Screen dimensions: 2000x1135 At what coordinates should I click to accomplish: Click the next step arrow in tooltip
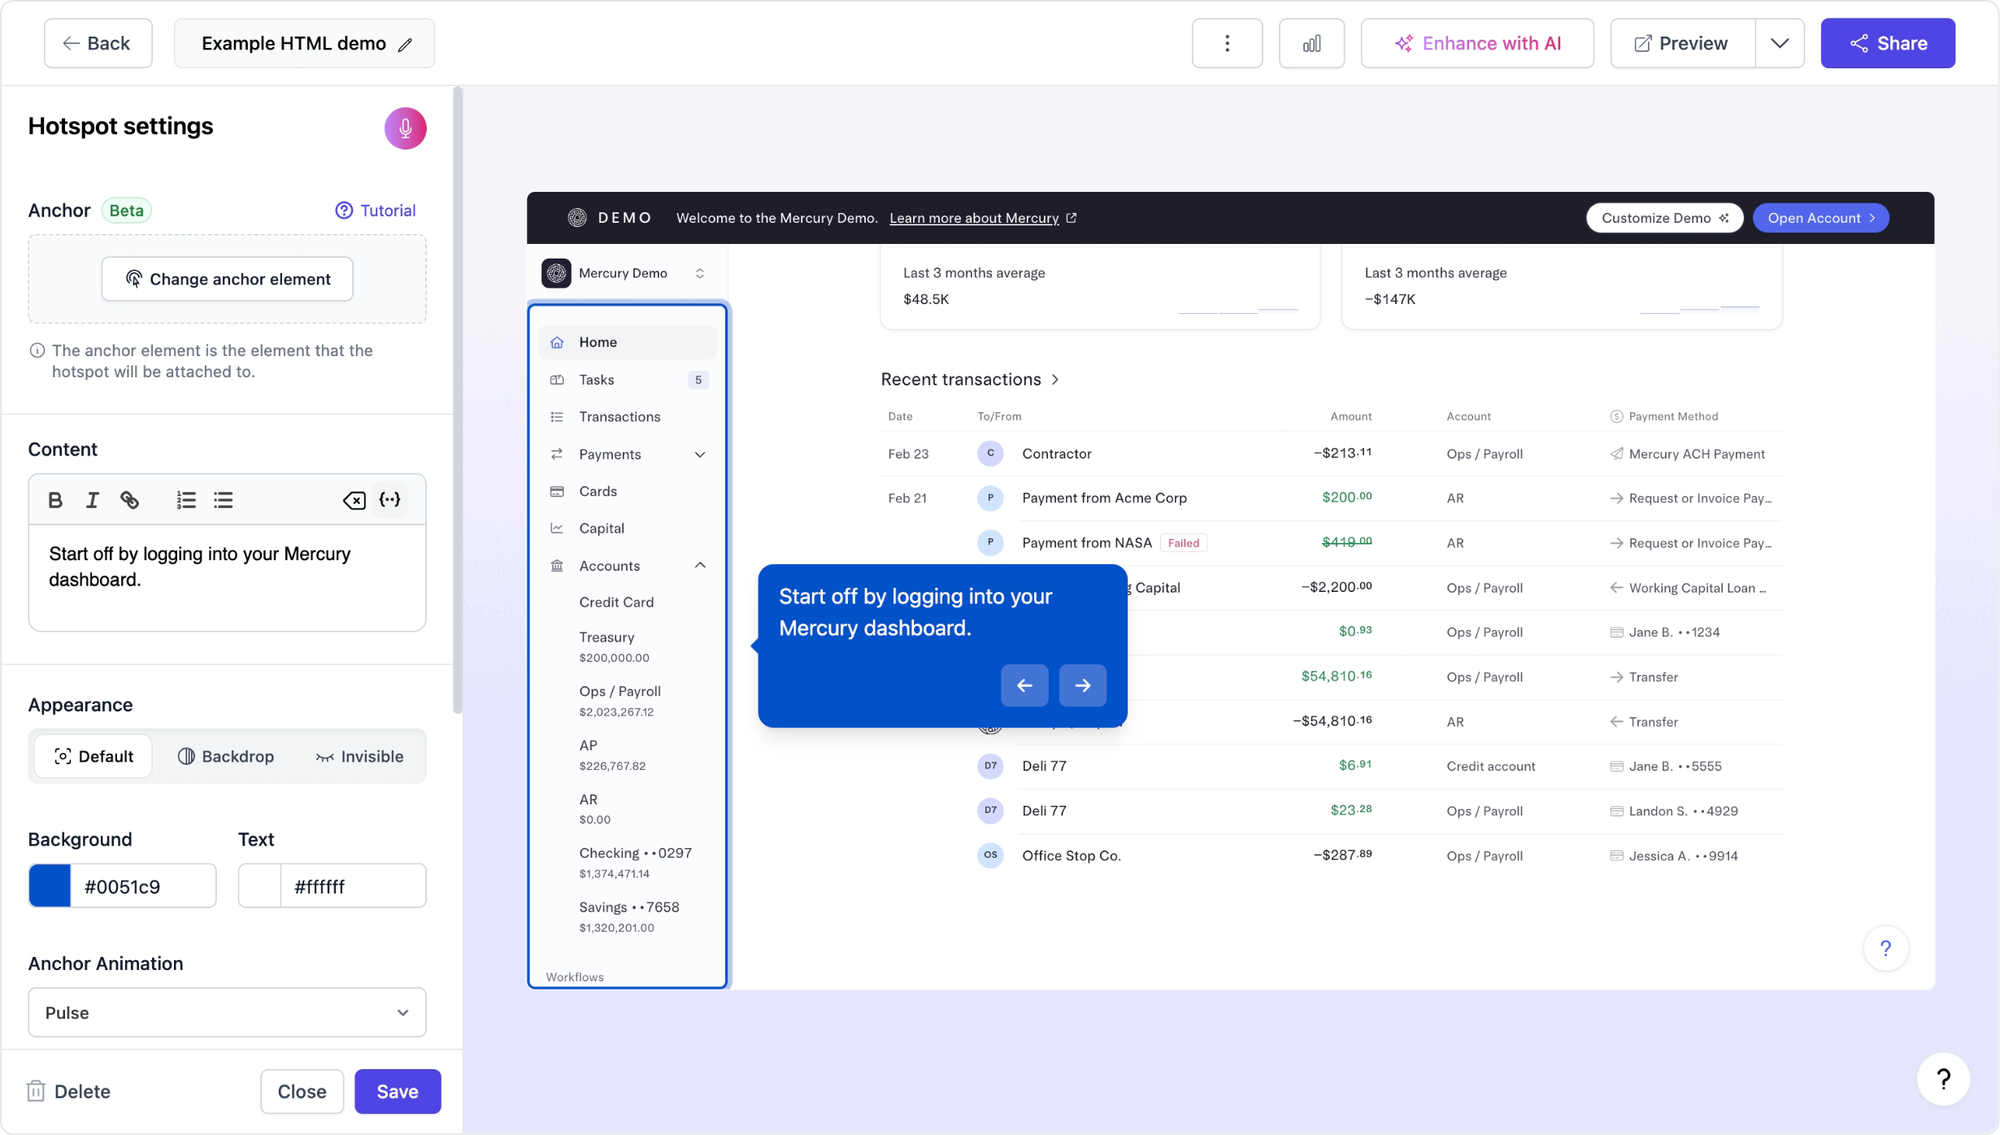pyautogui.click(x=1082, y=685)
